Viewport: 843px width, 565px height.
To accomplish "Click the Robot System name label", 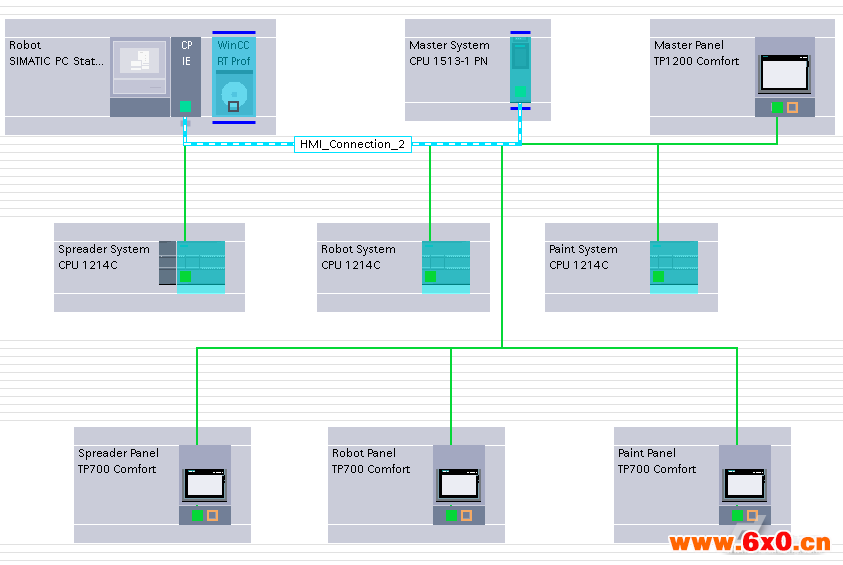I will point(358,249).
